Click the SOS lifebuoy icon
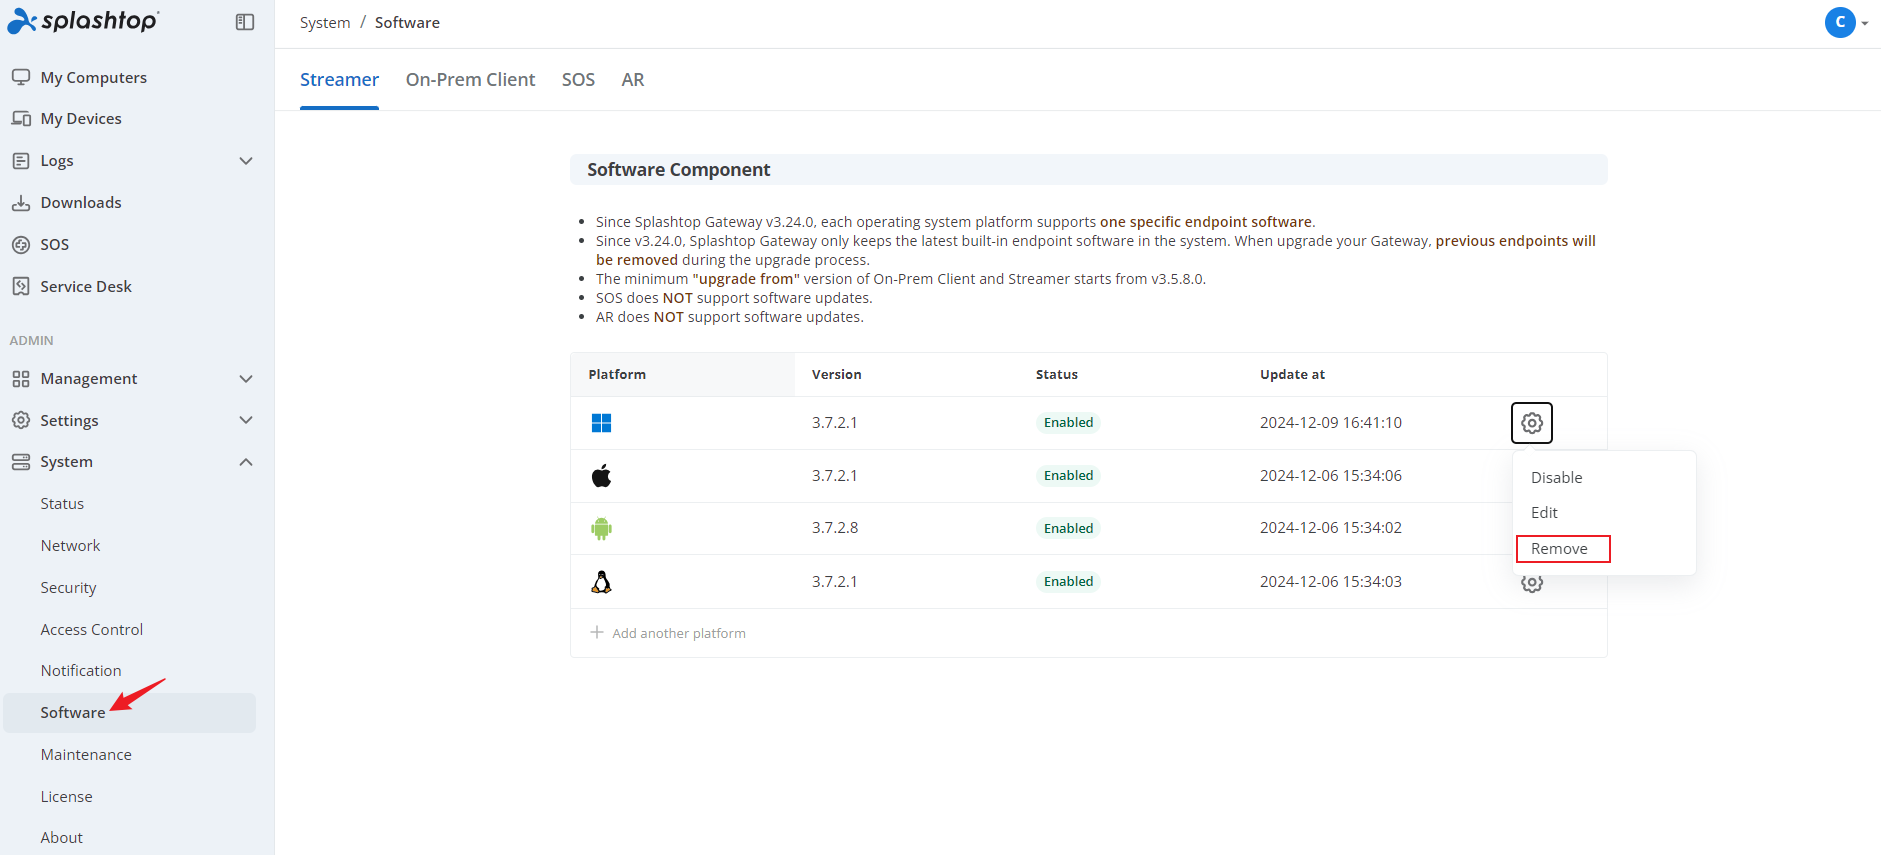The height and width of the screenshot is (855, 1881). pyautogui.click(x=21, y=244)
